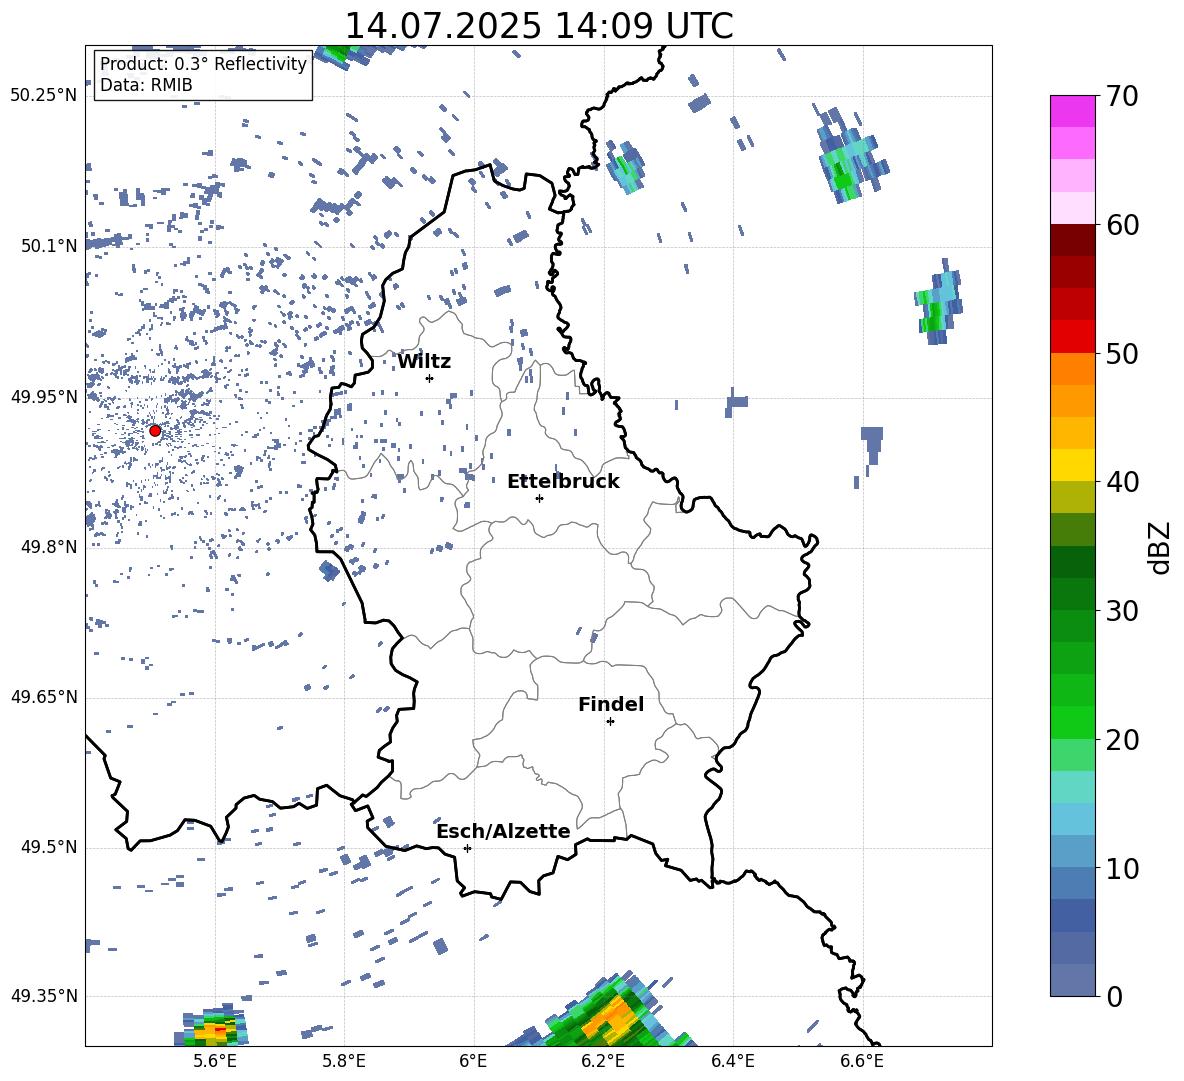Click the 49.8°N latitude label
The width and height of the screenshot is (1184, 1081).
click(49, 547)
